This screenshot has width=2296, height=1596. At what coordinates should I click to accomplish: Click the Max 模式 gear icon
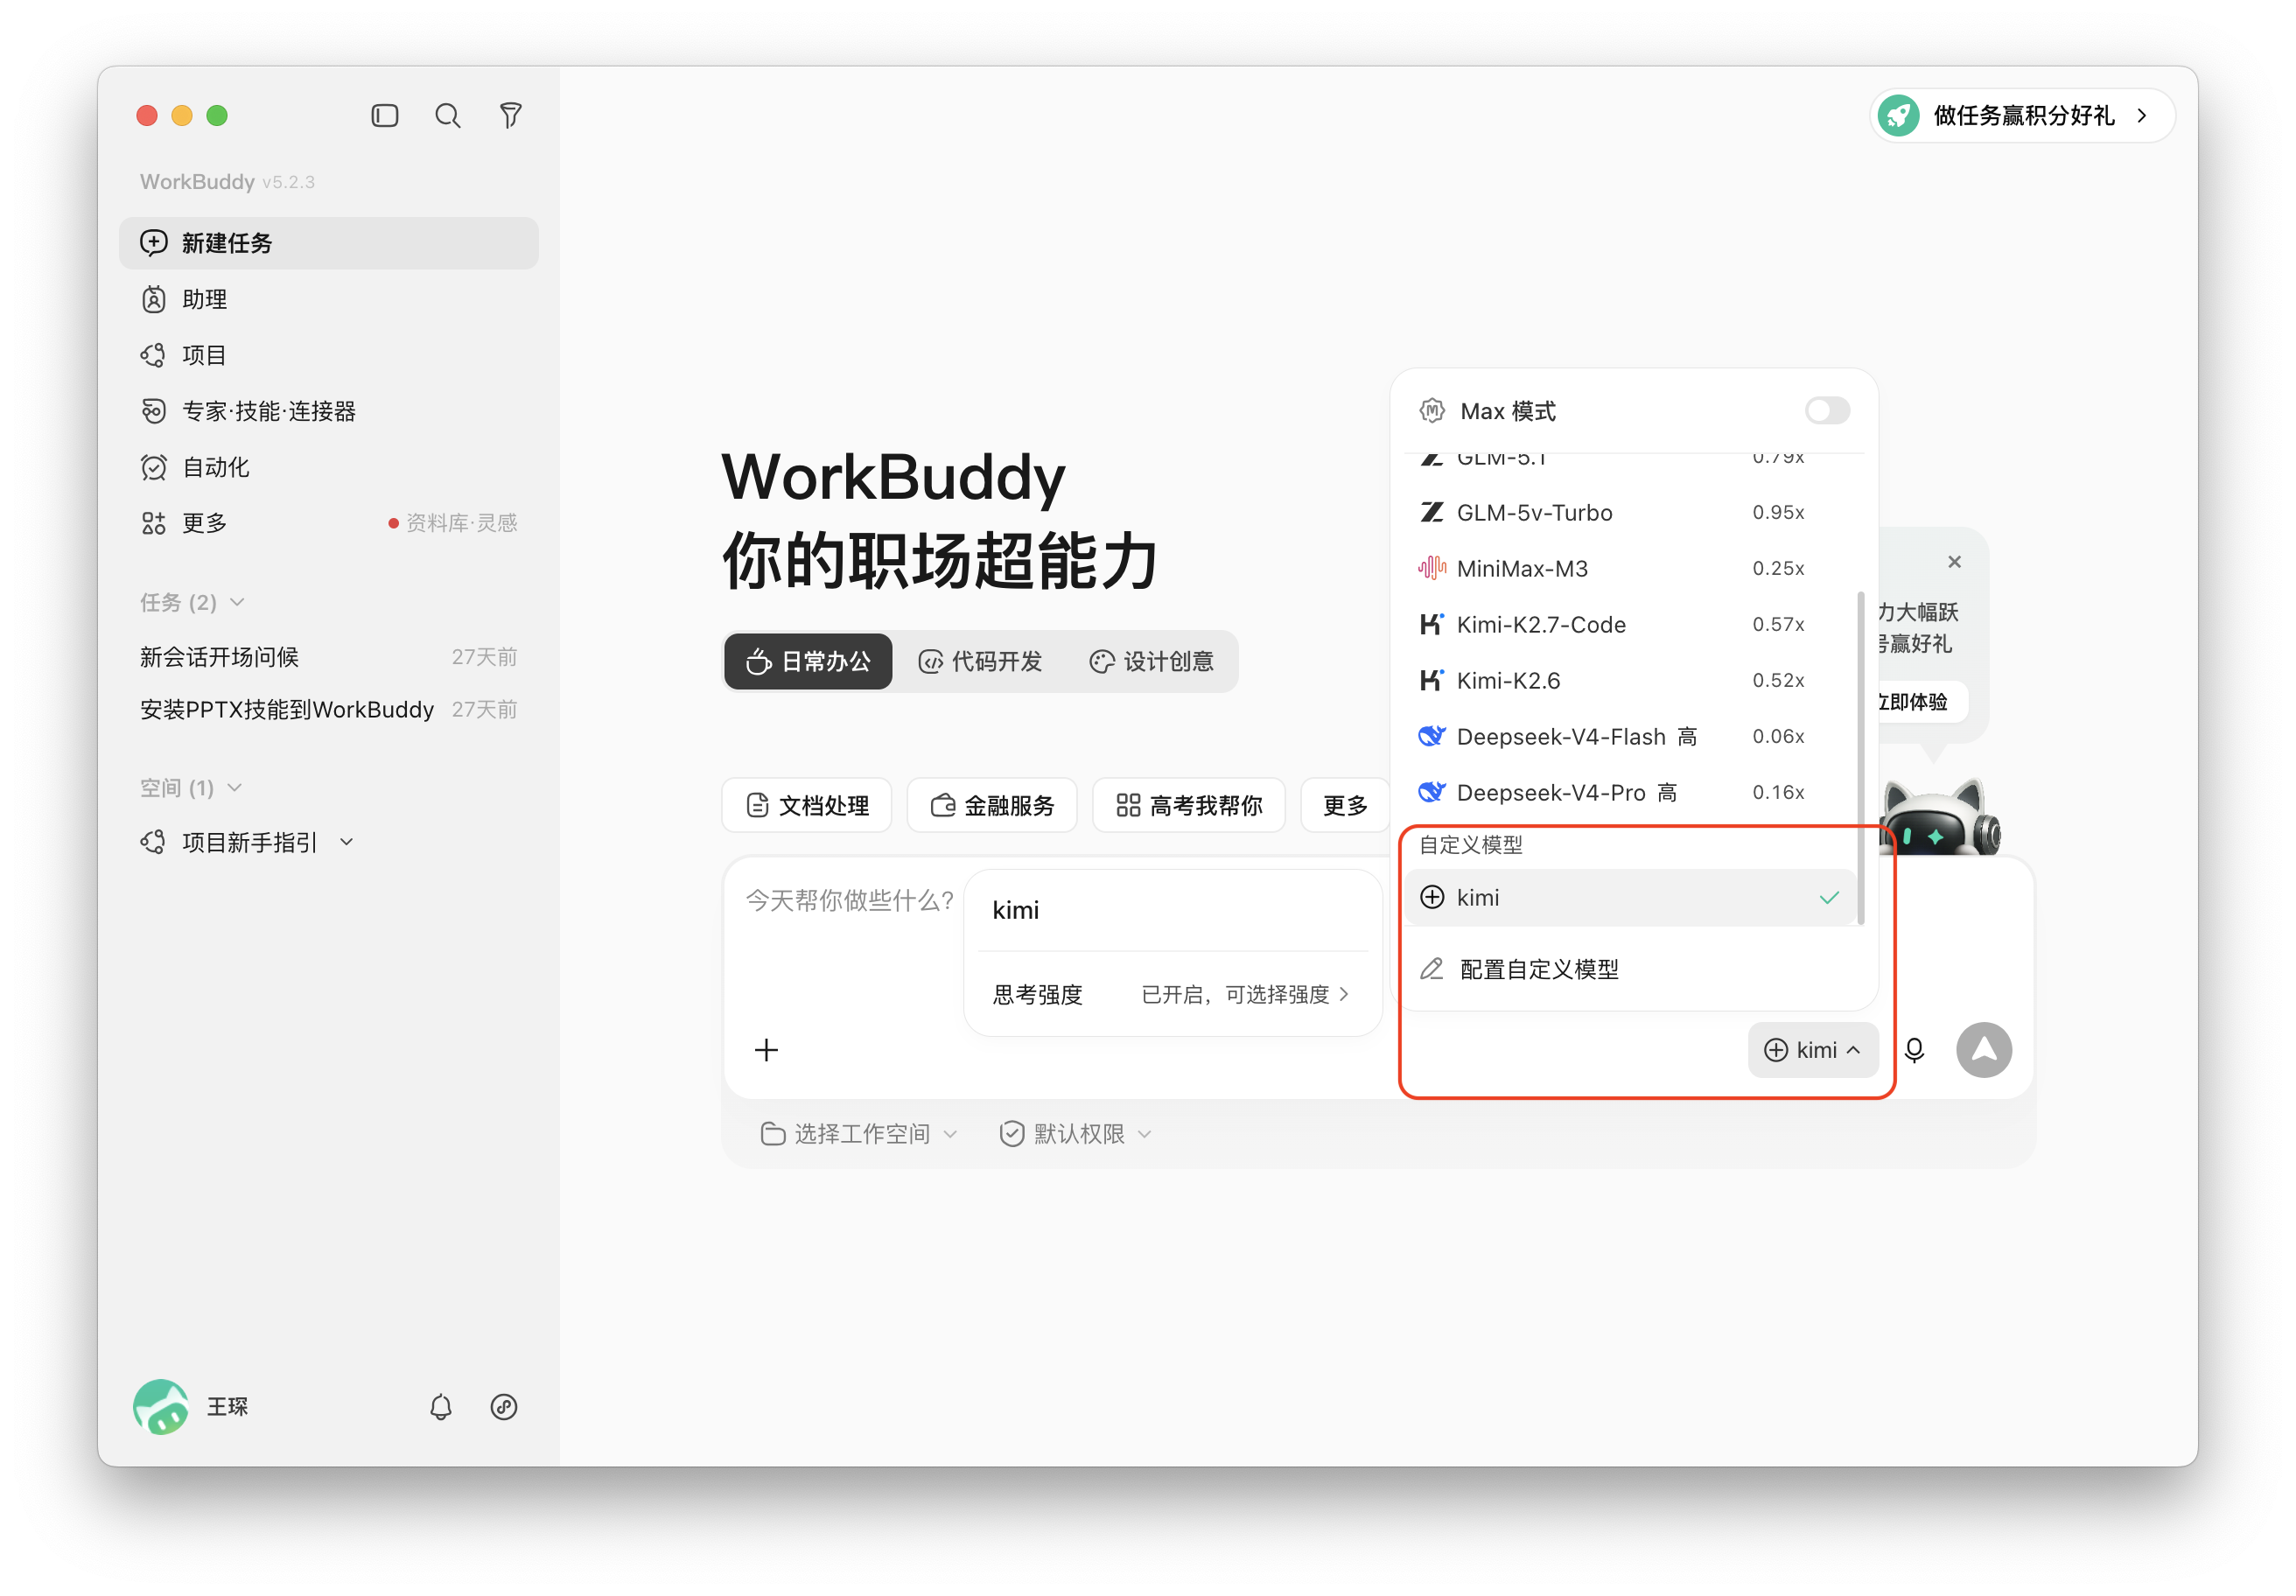pyautogui.click(x=1432, y=411)
